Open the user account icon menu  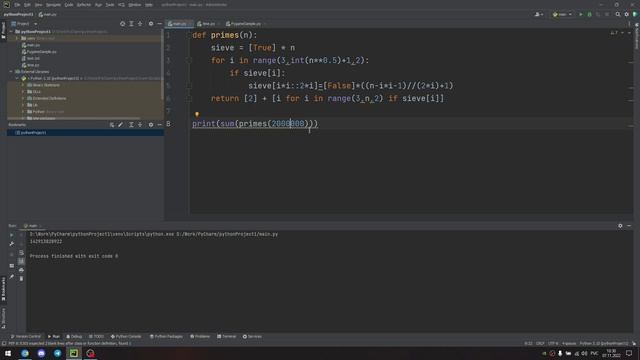tap(539, 14)
